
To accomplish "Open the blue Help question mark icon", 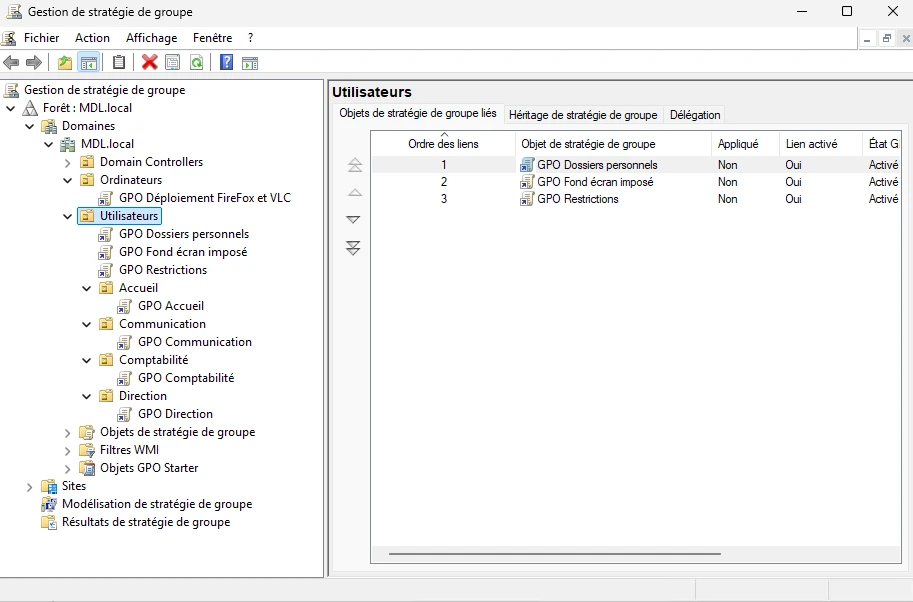I will pos(226,62).
